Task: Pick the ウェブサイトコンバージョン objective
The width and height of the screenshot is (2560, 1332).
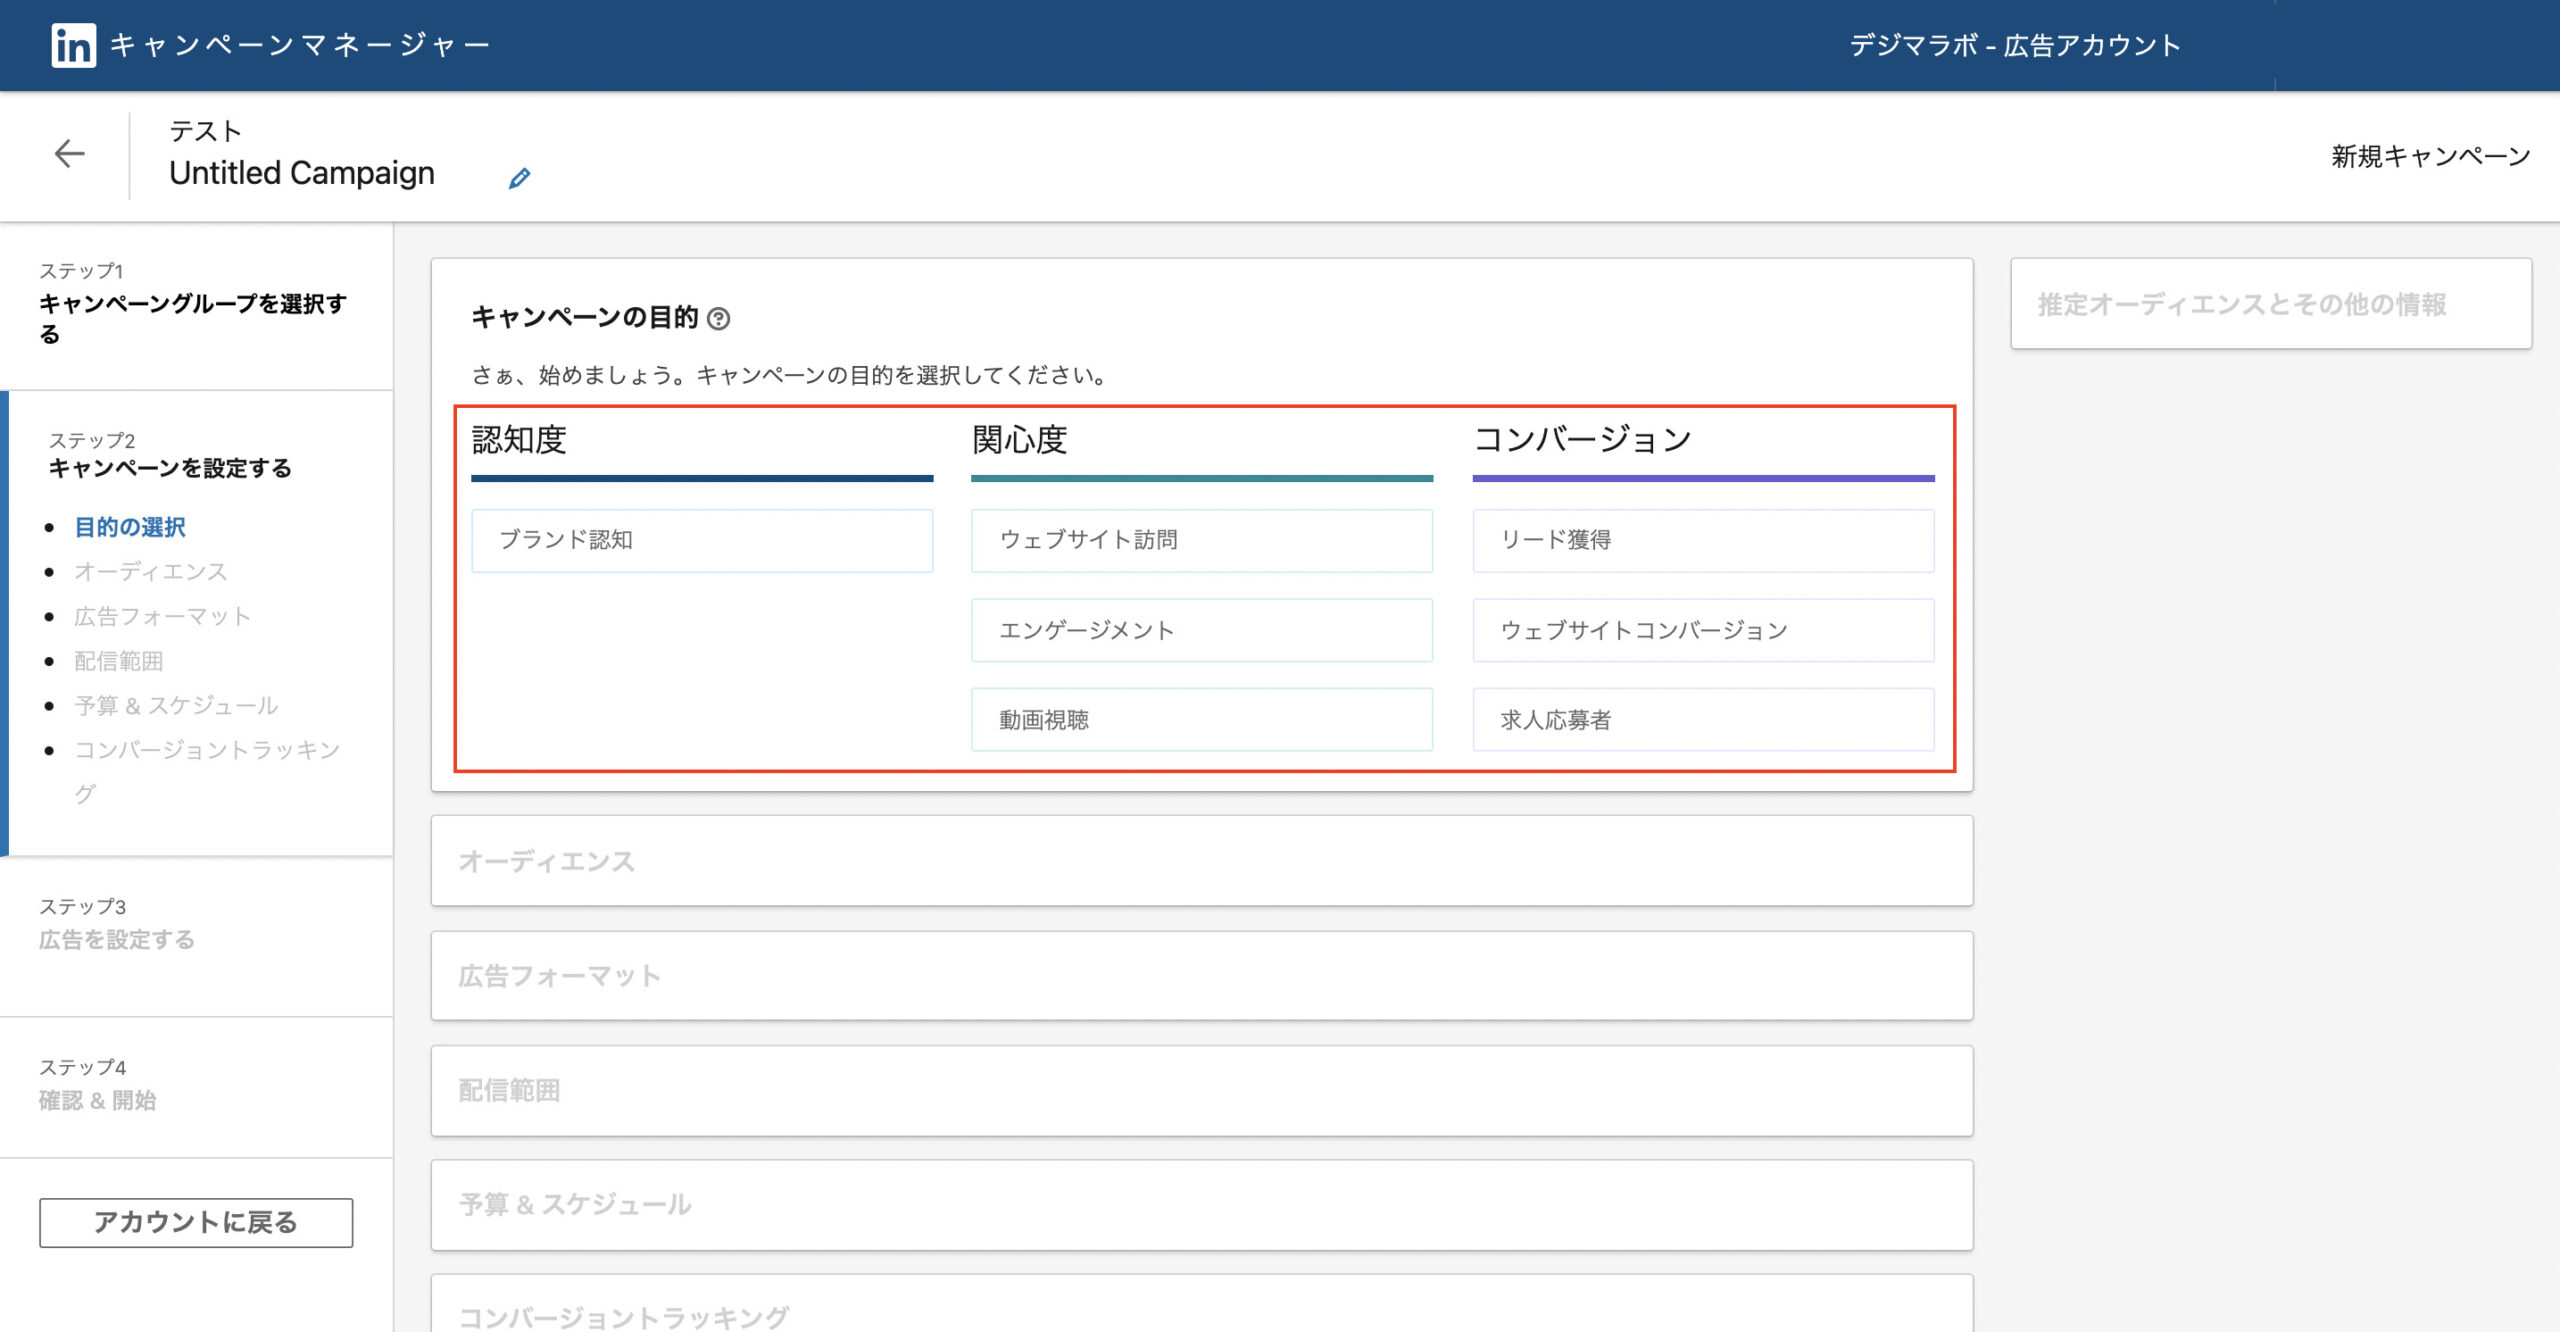Action: 1702,630
